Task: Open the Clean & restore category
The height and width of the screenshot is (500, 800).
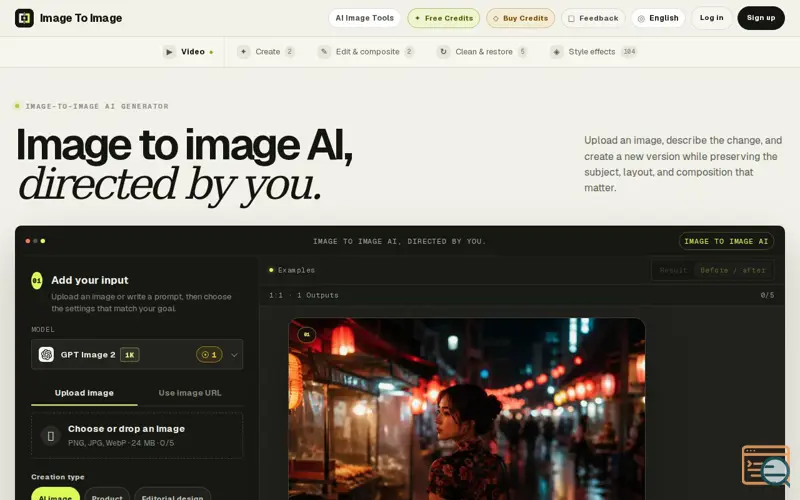Action: tap(482, 52)
